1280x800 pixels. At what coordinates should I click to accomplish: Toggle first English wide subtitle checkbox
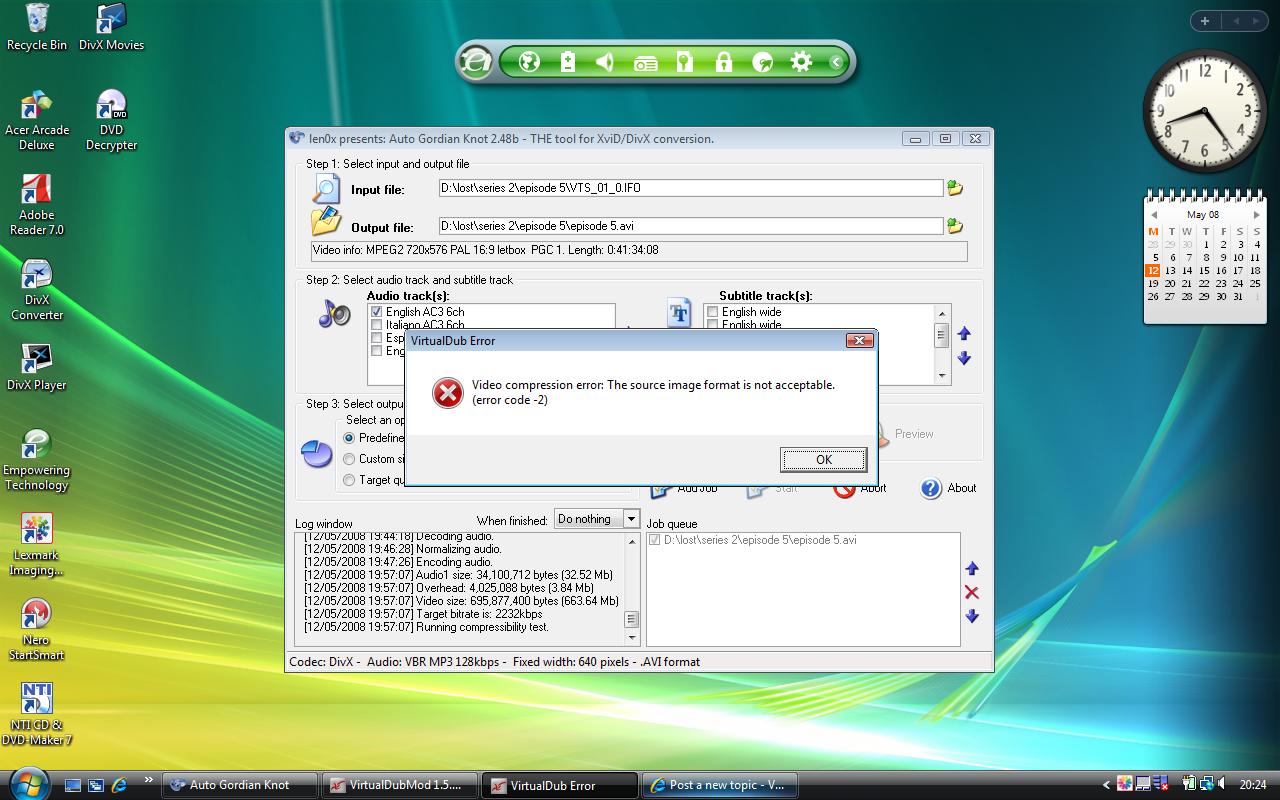[x=712, y=312]
